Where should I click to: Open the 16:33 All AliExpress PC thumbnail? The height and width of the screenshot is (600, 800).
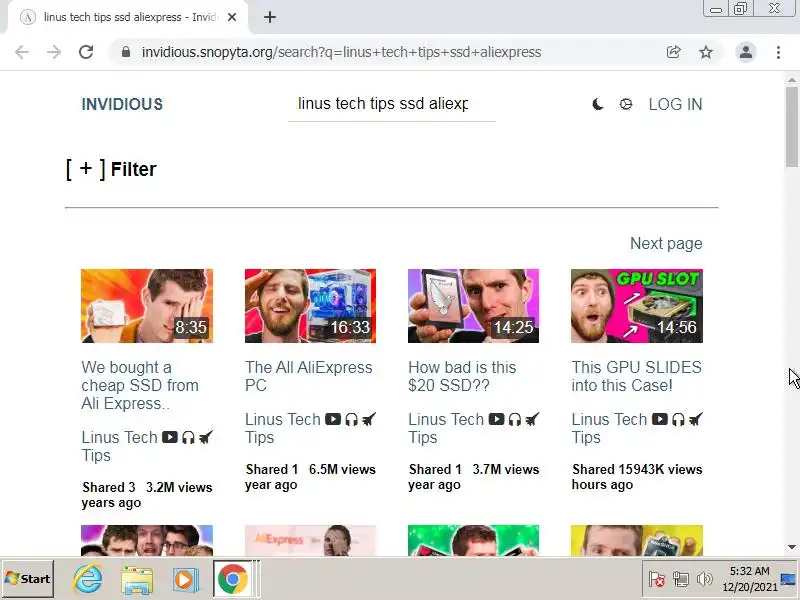(x=310, y=306)
